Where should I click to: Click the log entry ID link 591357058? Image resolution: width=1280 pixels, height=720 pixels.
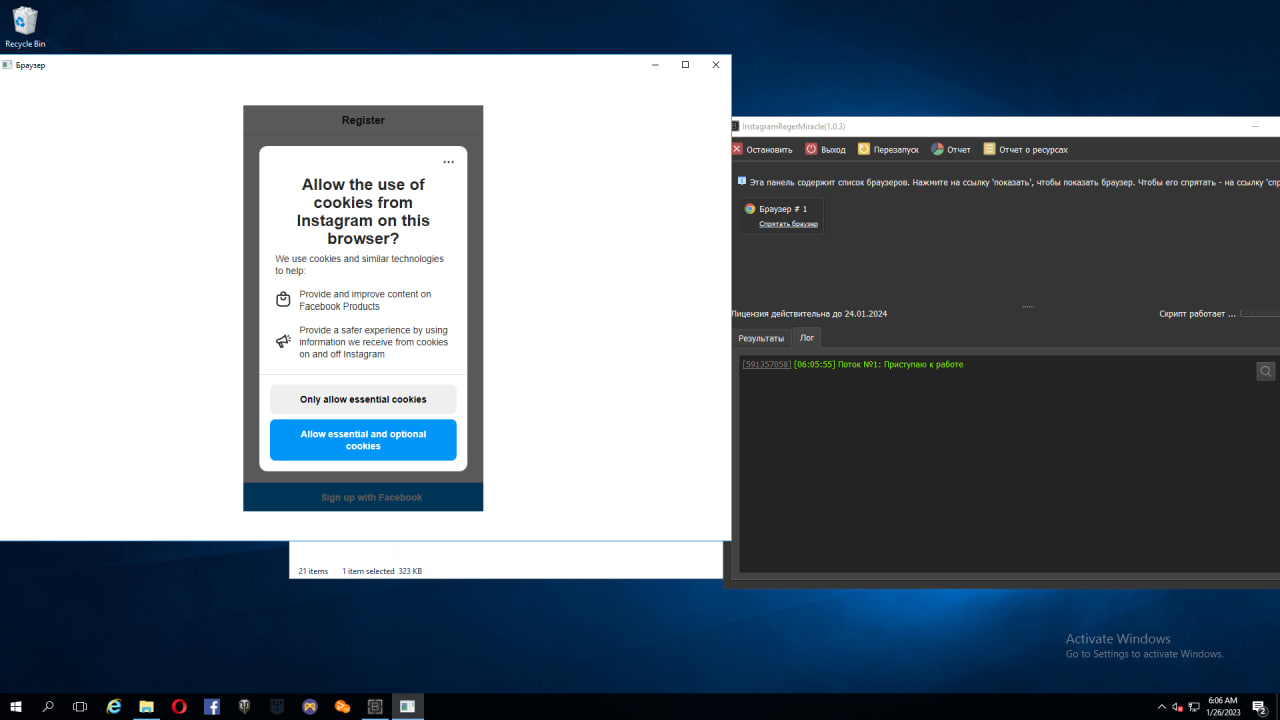click(766, 364)
